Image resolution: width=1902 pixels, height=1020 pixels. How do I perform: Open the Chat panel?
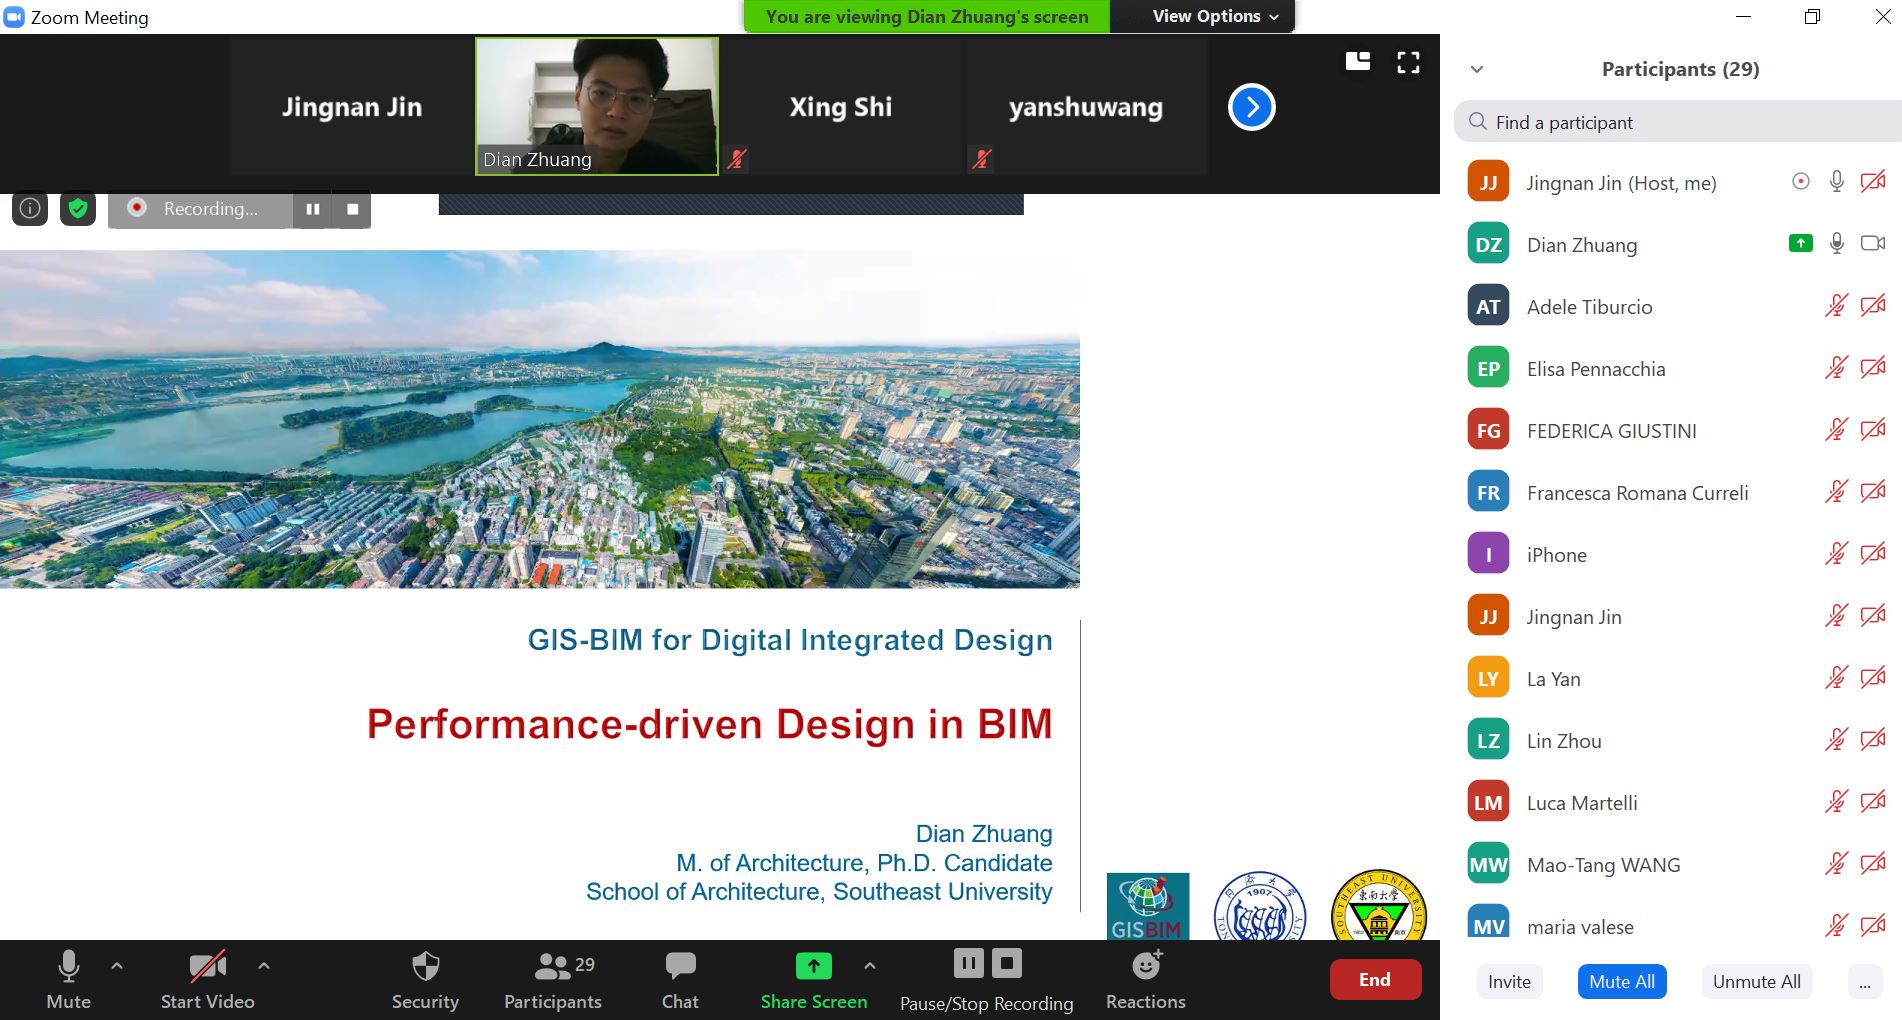680,967
